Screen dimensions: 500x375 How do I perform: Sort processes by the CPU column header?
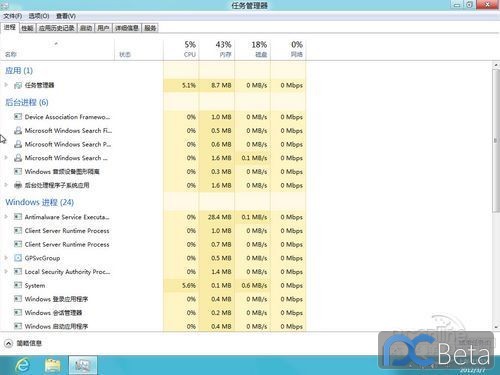pos(181,49)
